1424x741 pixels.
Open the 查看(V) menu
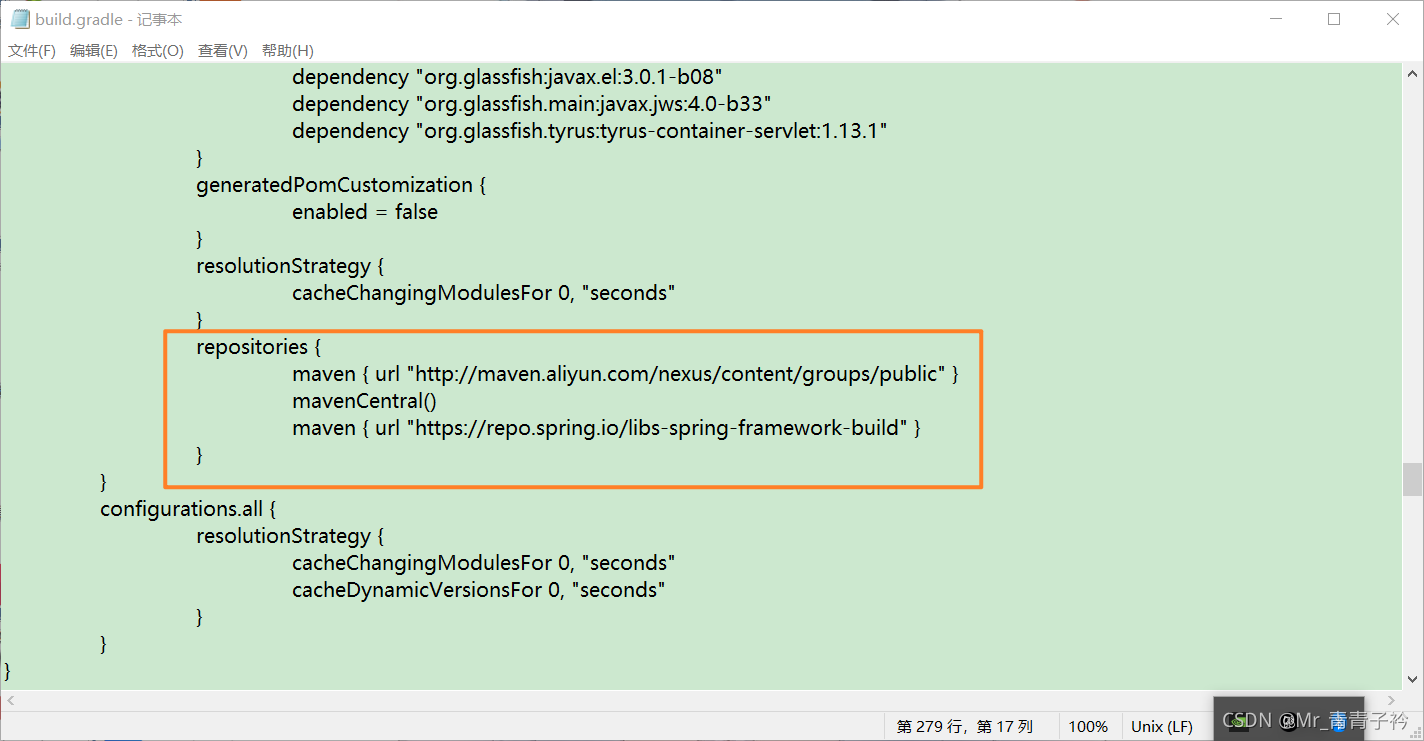point(222,51)
